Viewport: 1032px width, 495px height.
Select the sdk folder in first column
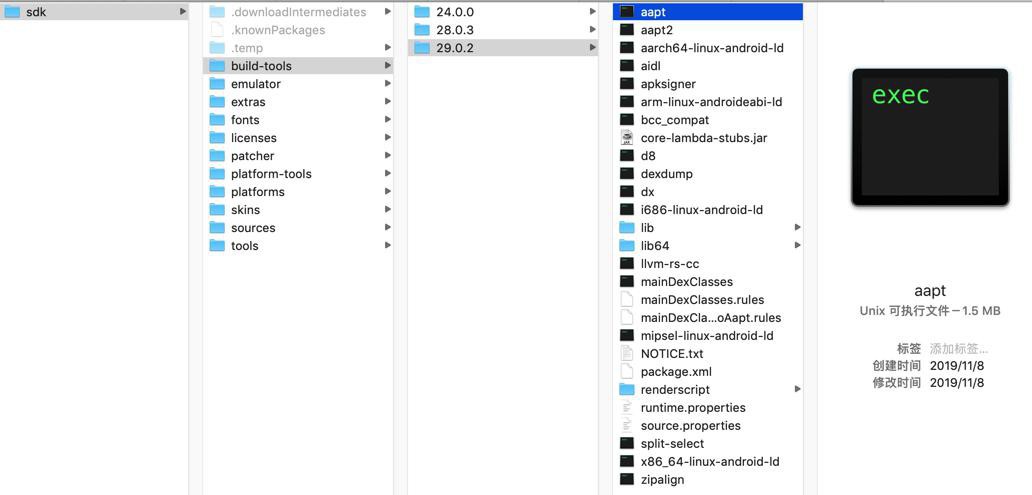pyautogui.click(x=94, y=12)
